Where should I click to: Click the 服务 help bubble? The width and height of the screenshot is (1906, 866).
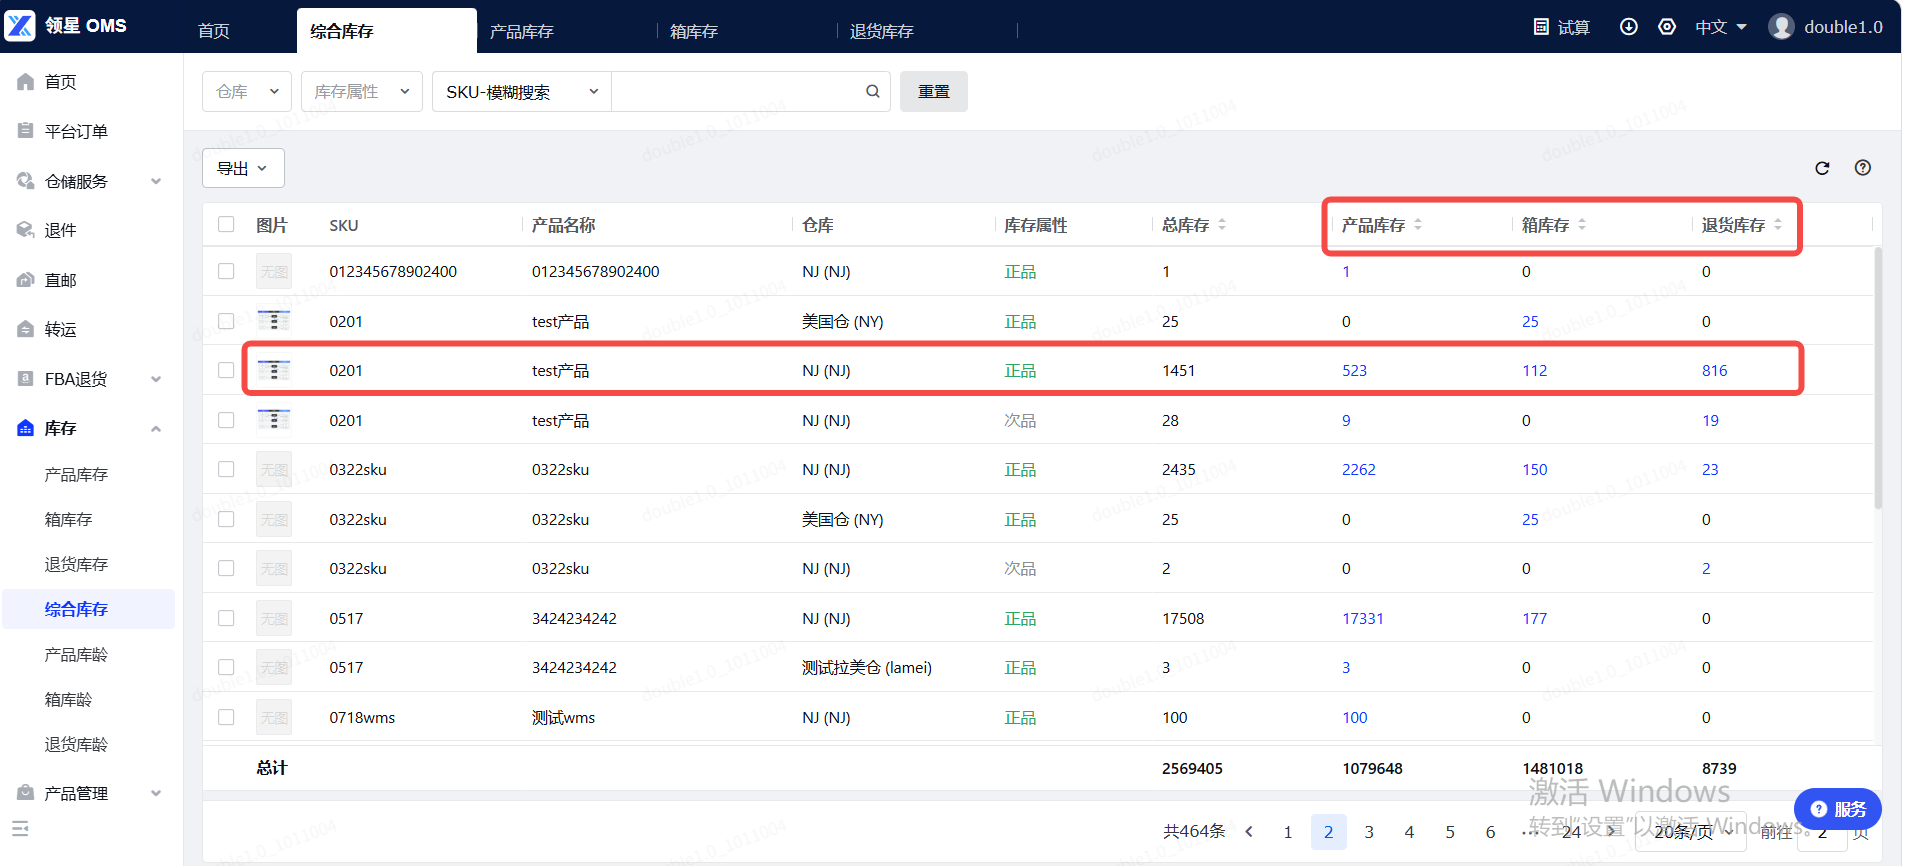coord(1838,809)
